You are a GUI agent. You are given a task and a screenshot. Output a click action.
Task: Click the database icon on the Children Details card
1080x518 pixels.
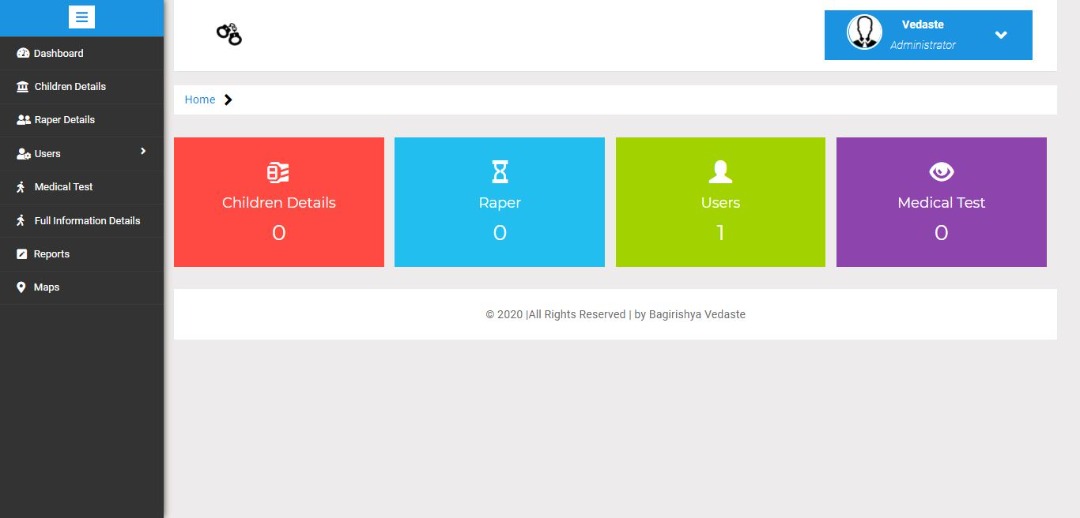pos(278,172)
